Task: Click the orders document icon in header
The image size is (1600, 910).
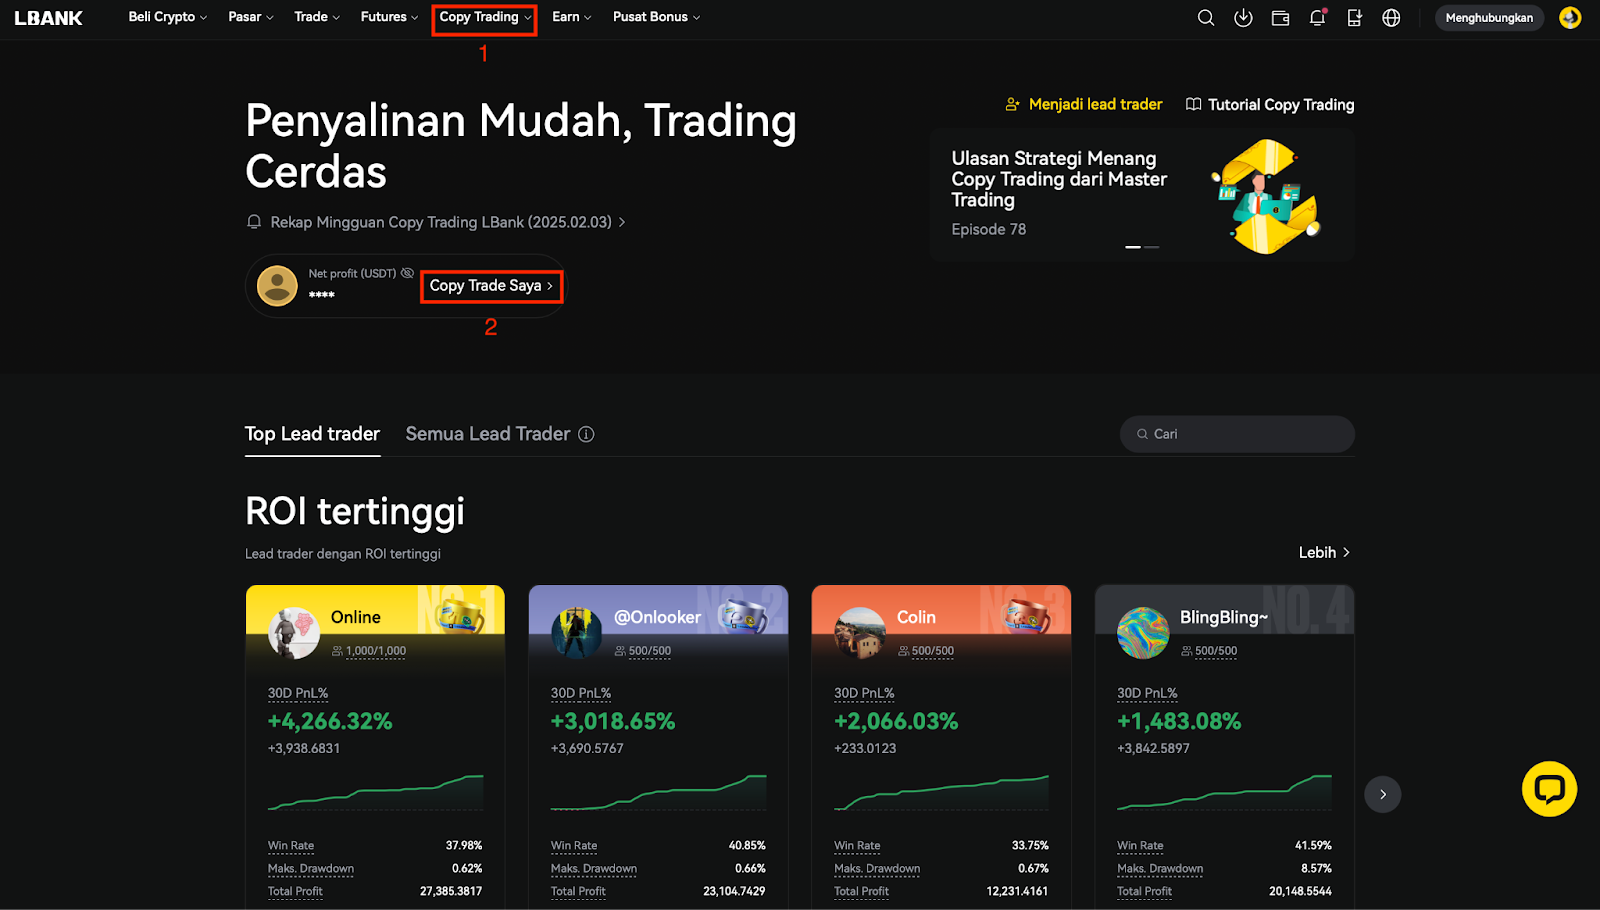Action: click(1354, 18)
